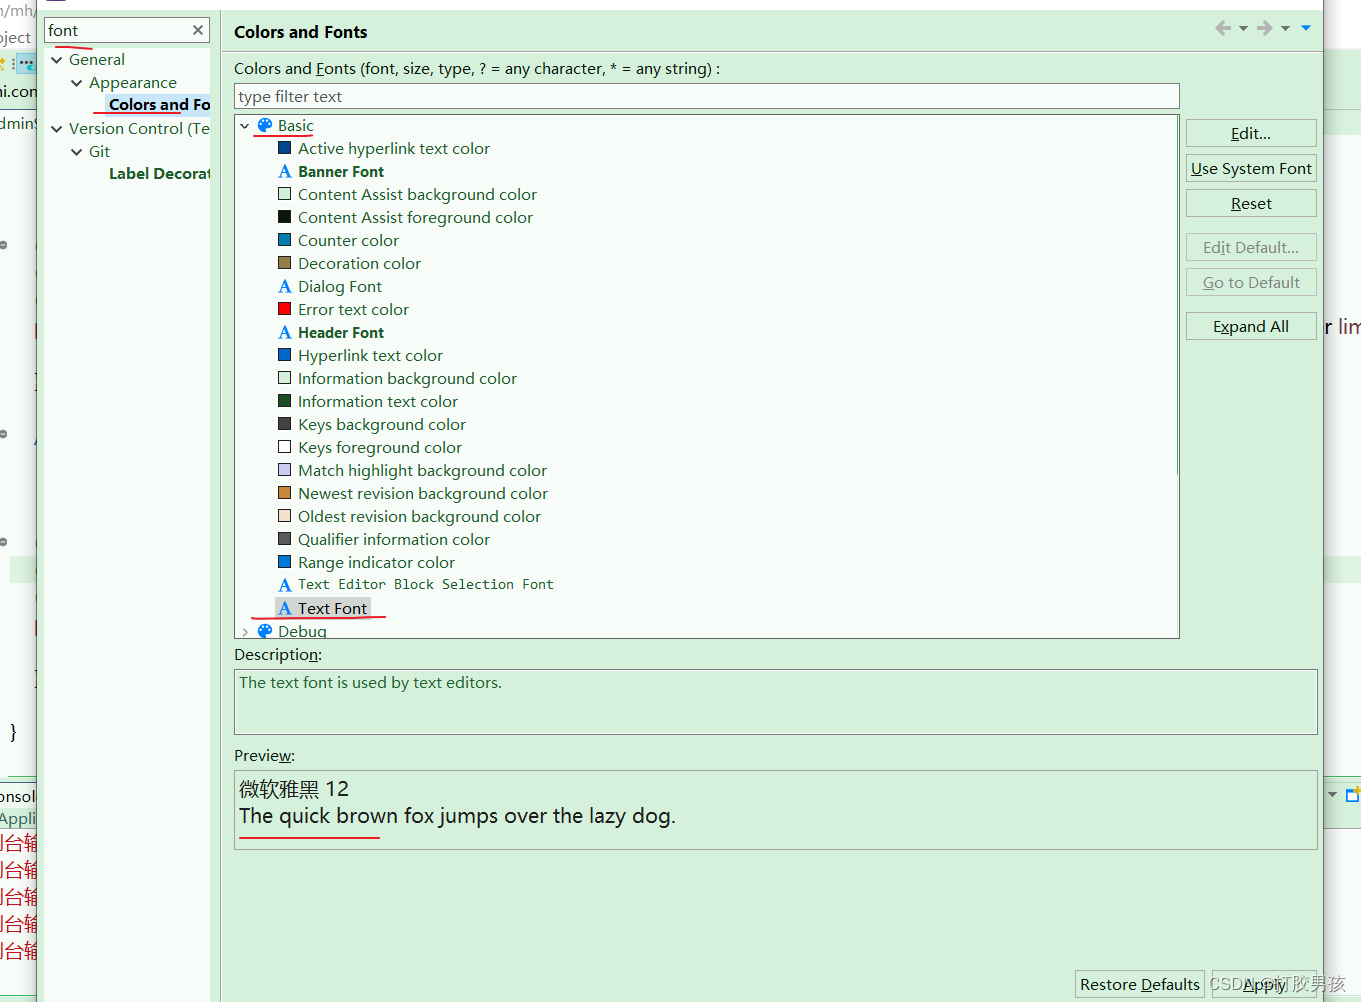
Task: Click the Edit... button
Action: click(x=1251, y=133)
